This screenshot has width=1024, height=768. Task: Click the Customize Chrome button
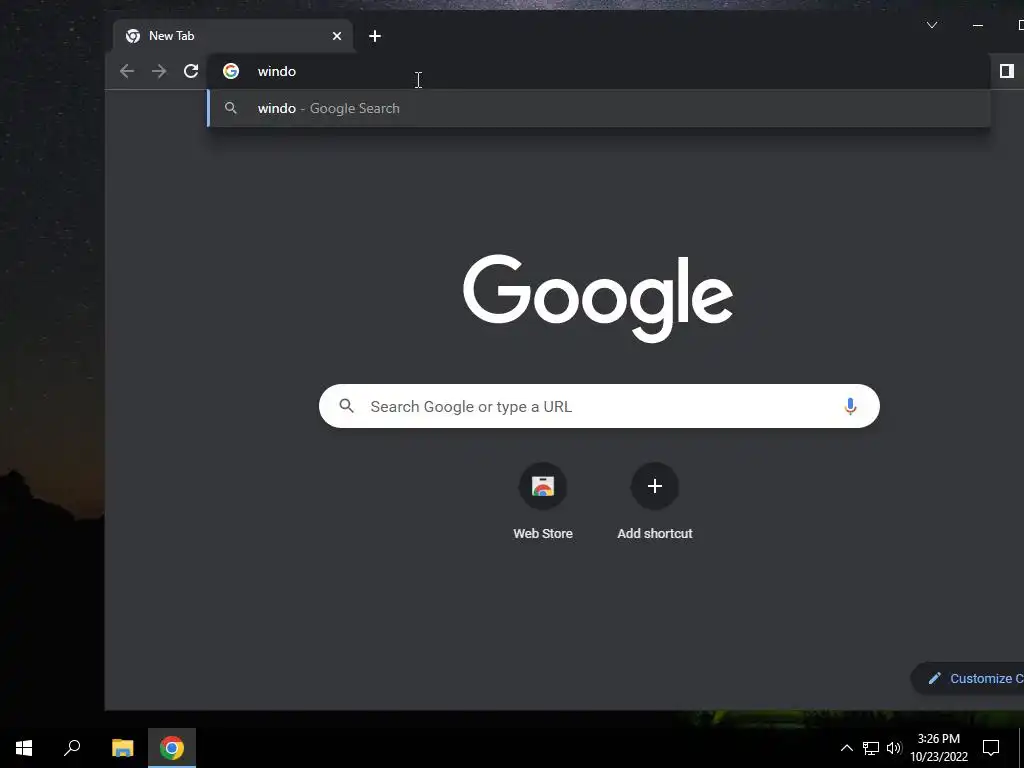(968, 679)
